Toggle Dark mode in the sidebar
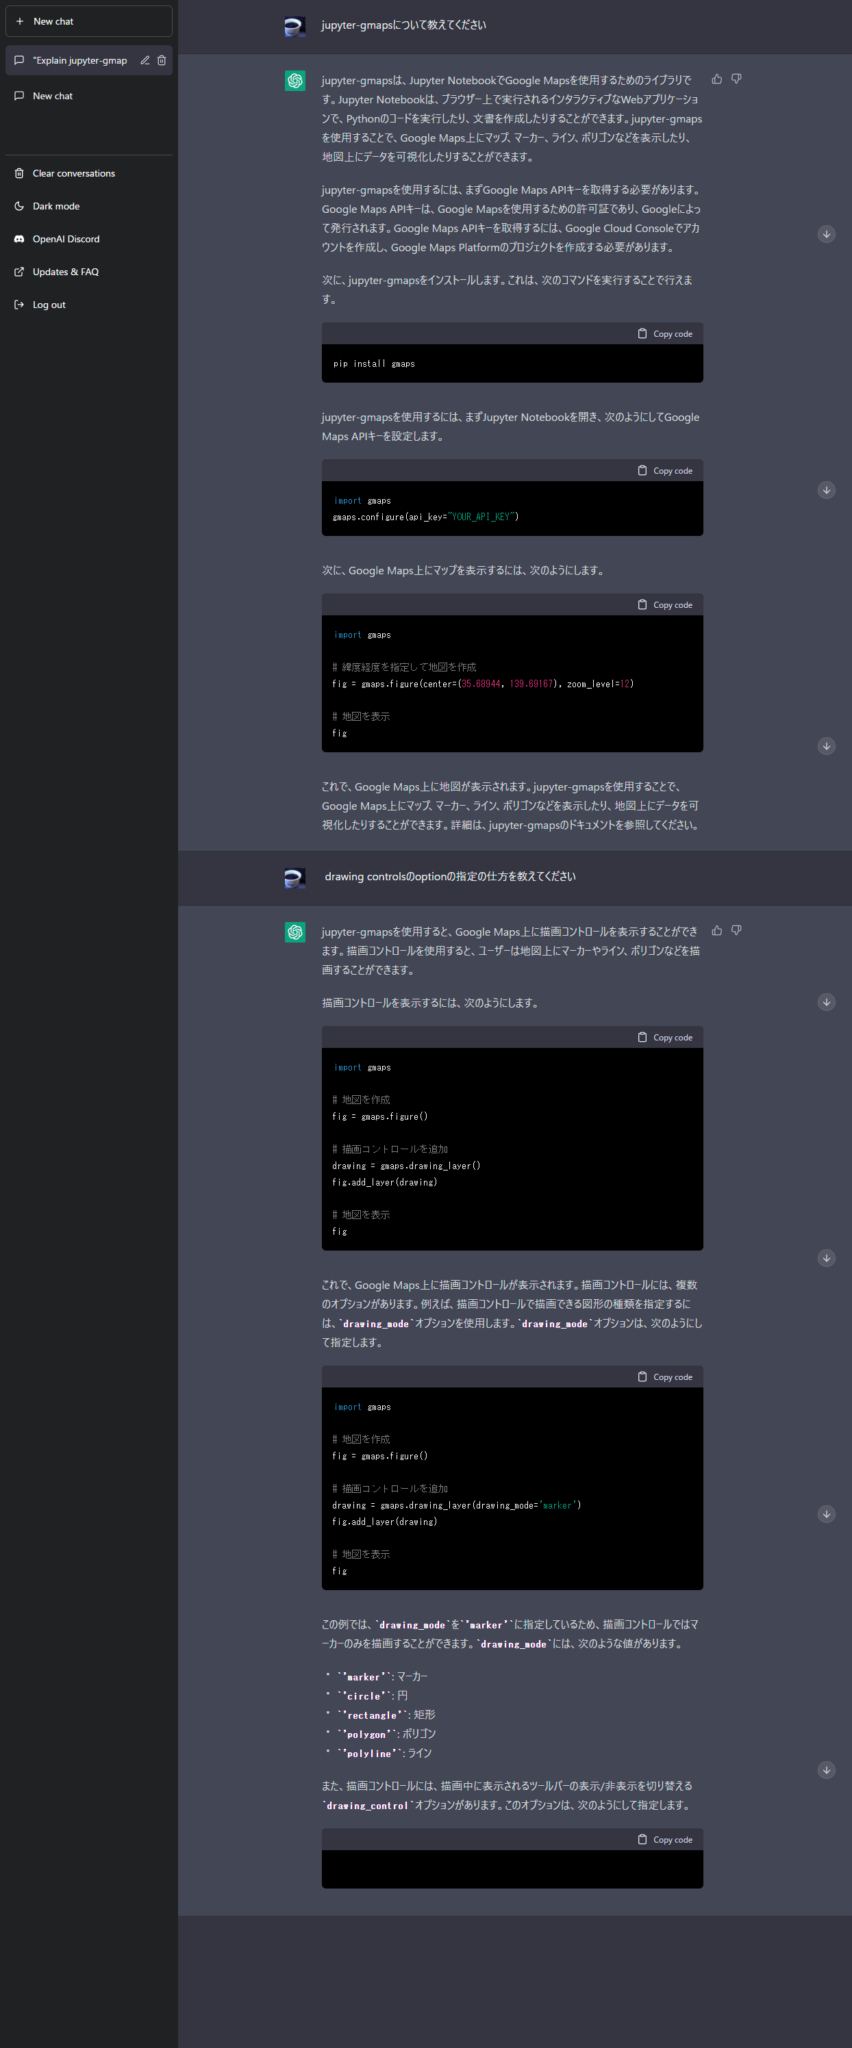This screenshot has height=2048, width=852. click(89, 206)
